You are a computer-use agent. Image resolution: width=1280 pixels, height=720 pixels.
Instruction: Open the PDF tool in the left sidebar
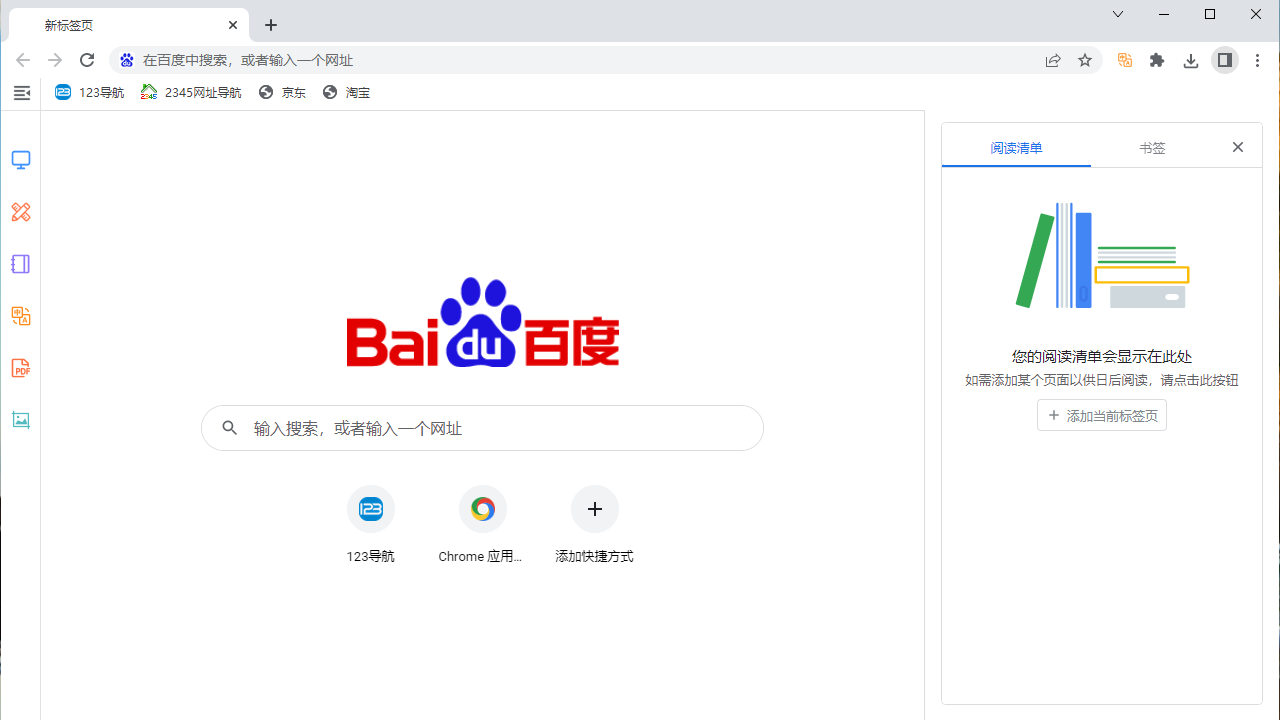(x=21, y=368)
